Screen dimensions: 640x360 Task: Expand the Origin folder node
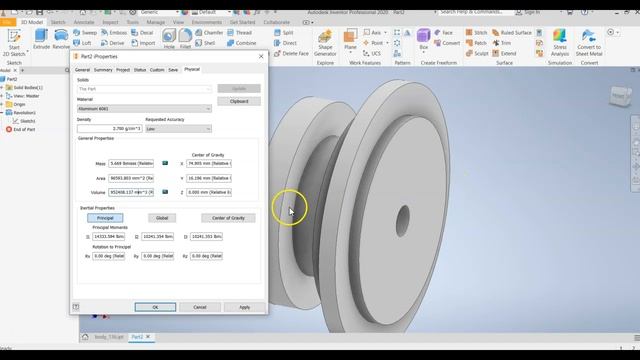[x=2, y=104]
